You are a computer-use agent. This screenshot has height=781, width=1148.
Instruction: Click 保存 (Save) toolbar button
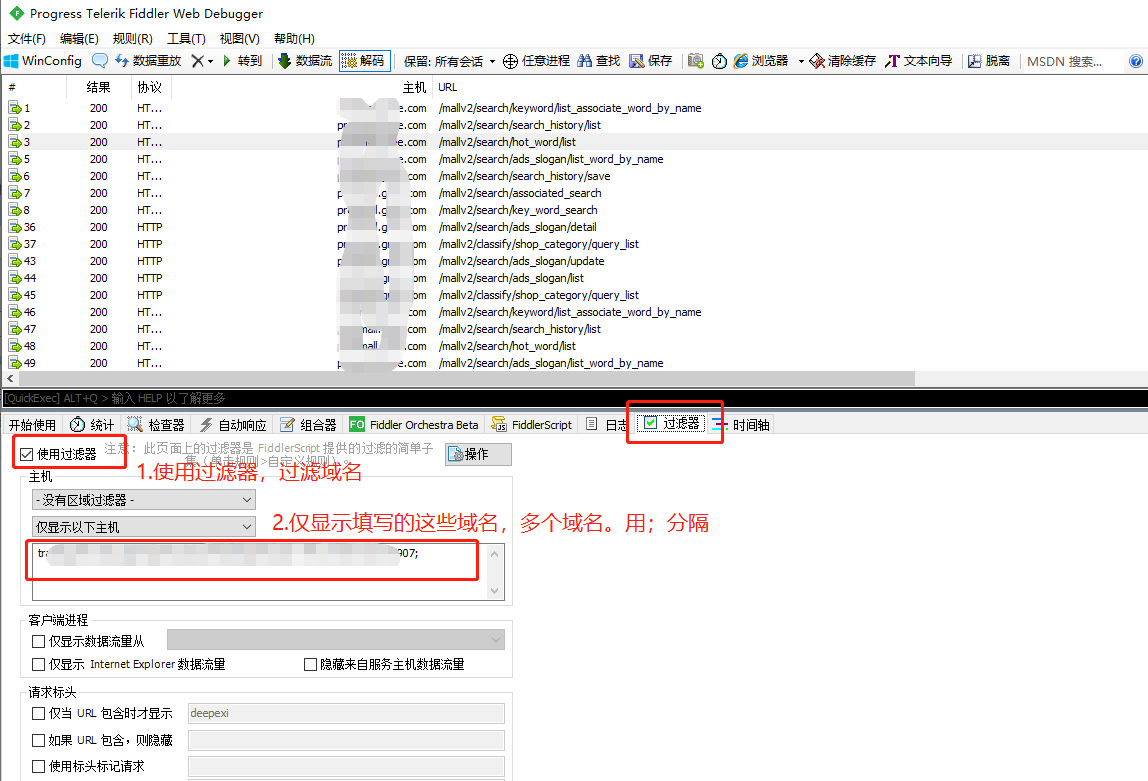coord(651,61)
